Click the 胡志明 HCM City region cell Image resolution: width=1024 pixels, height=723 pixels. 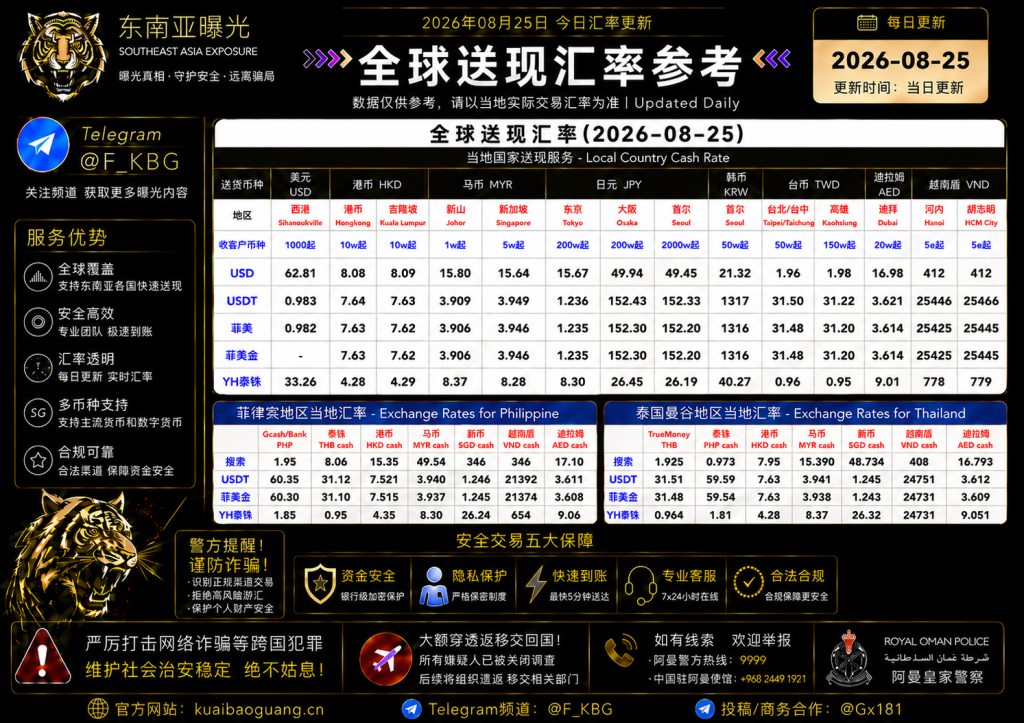click(x=981, y=215)
